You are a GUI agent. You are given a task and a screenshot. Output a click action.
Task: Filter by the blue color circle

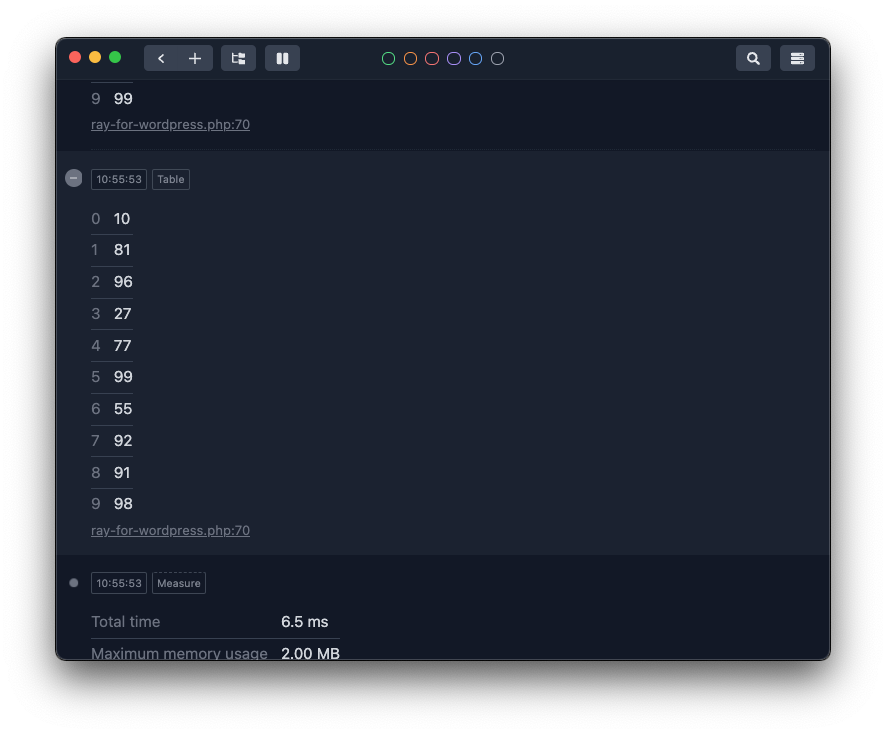click(x=476, y=59)
